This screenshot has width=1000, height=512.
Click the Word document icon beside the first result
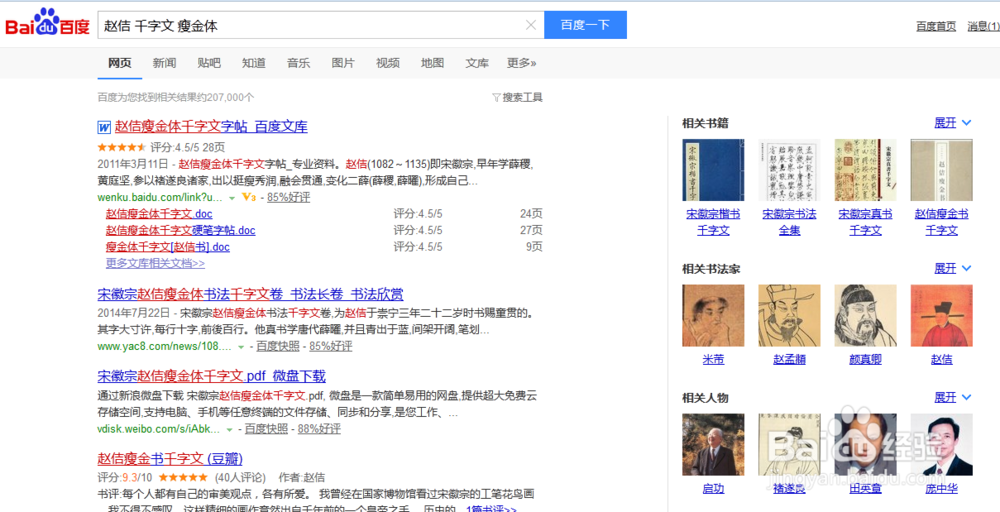(104, 128)
